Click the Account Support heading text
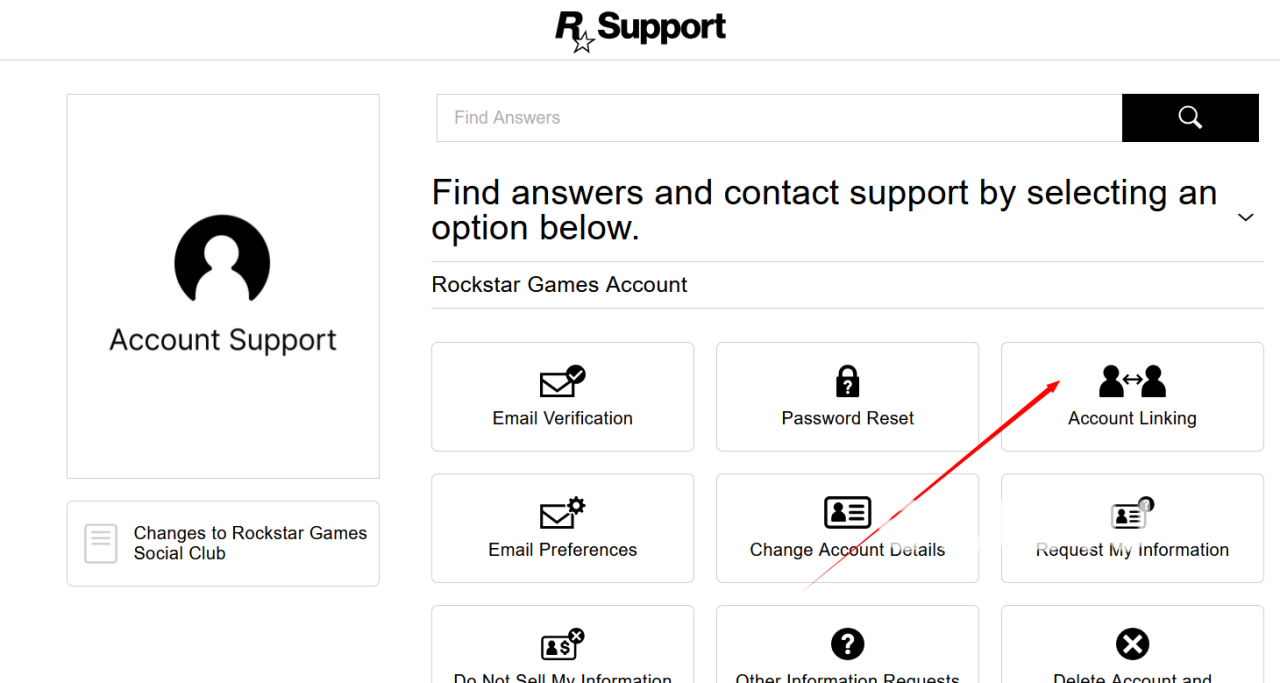 (223, 340)
